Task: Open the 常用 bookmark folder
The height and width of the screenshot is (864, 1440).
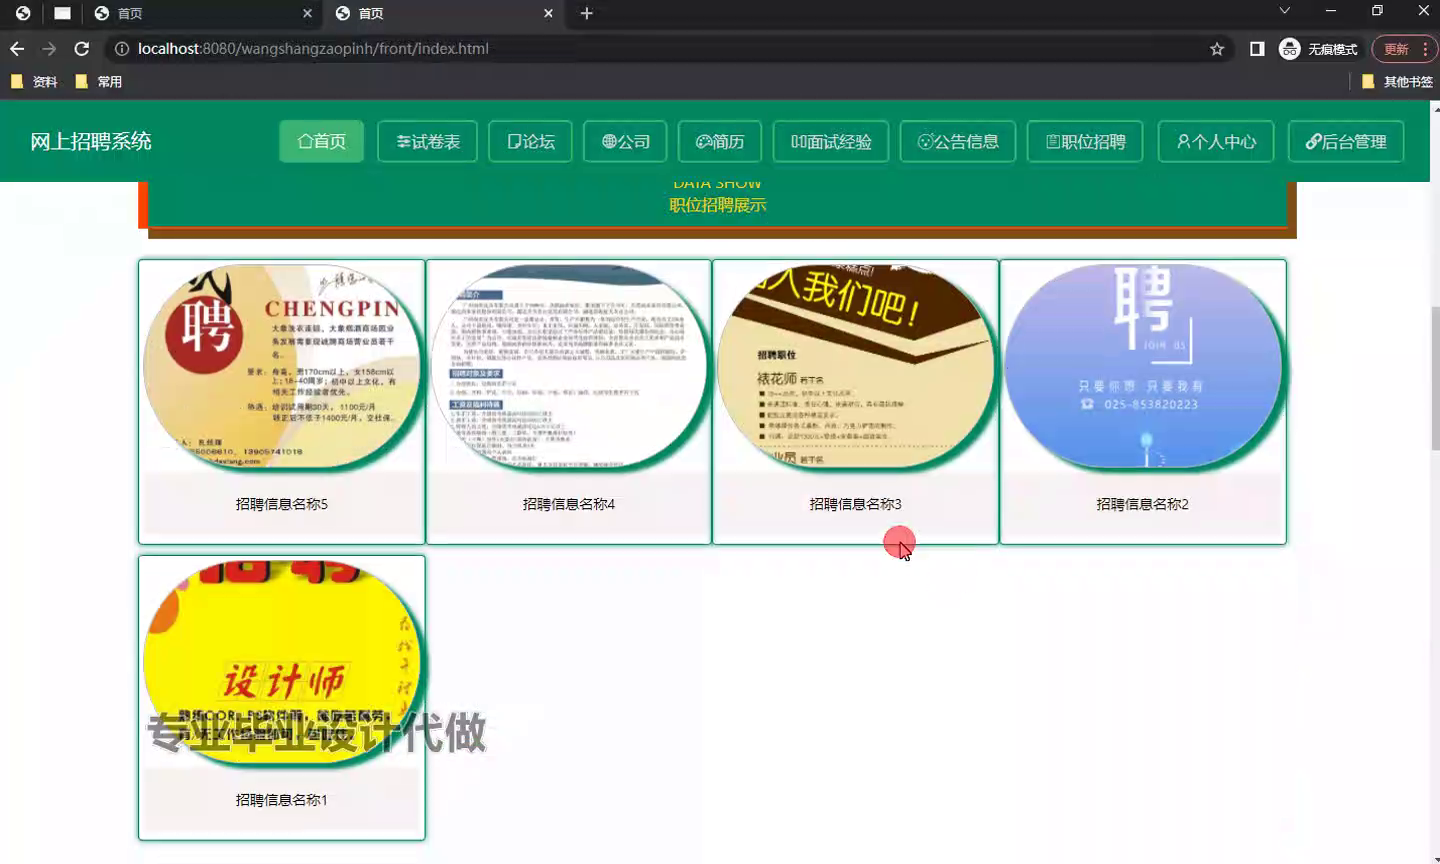Action: (x=98, y=82)
